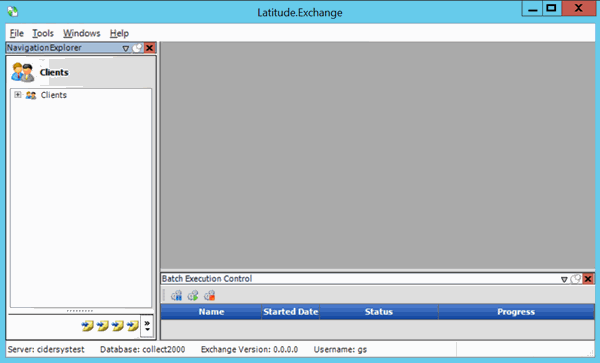This screenshot has width=600, height=363.
Task: Open the Windows menu
Action: coord(82,33)
